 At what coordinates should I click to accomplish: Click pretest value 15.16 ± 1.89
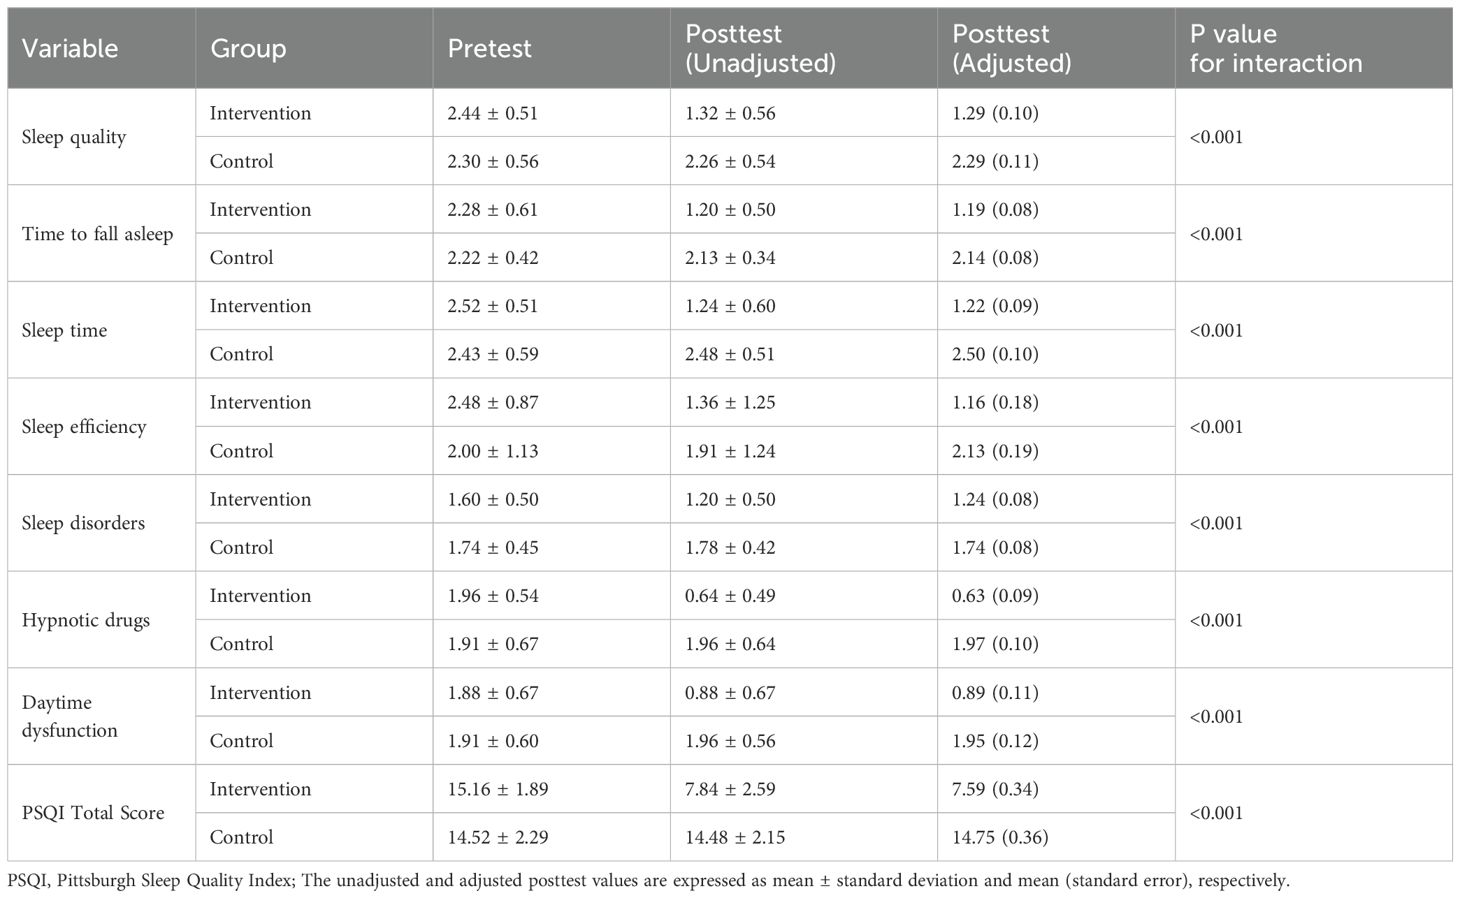(x=498, y=789)
